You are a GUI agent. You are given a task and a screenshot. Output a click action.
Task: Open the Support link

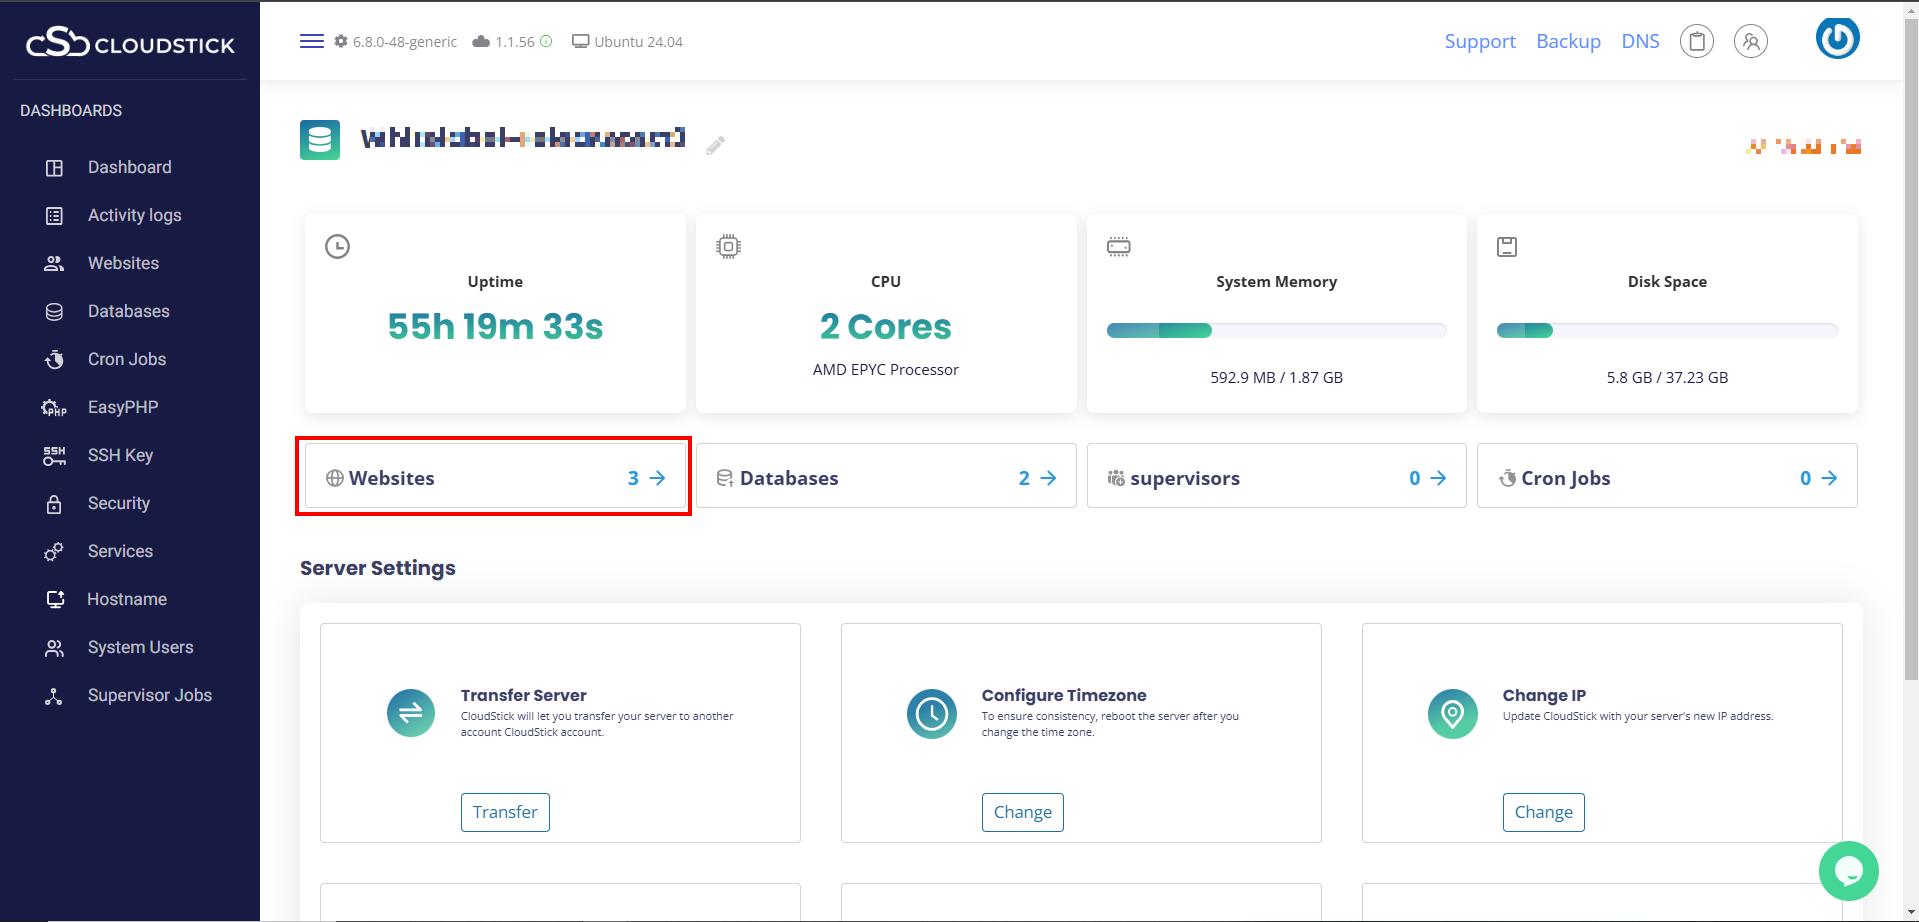[1479, 41]
